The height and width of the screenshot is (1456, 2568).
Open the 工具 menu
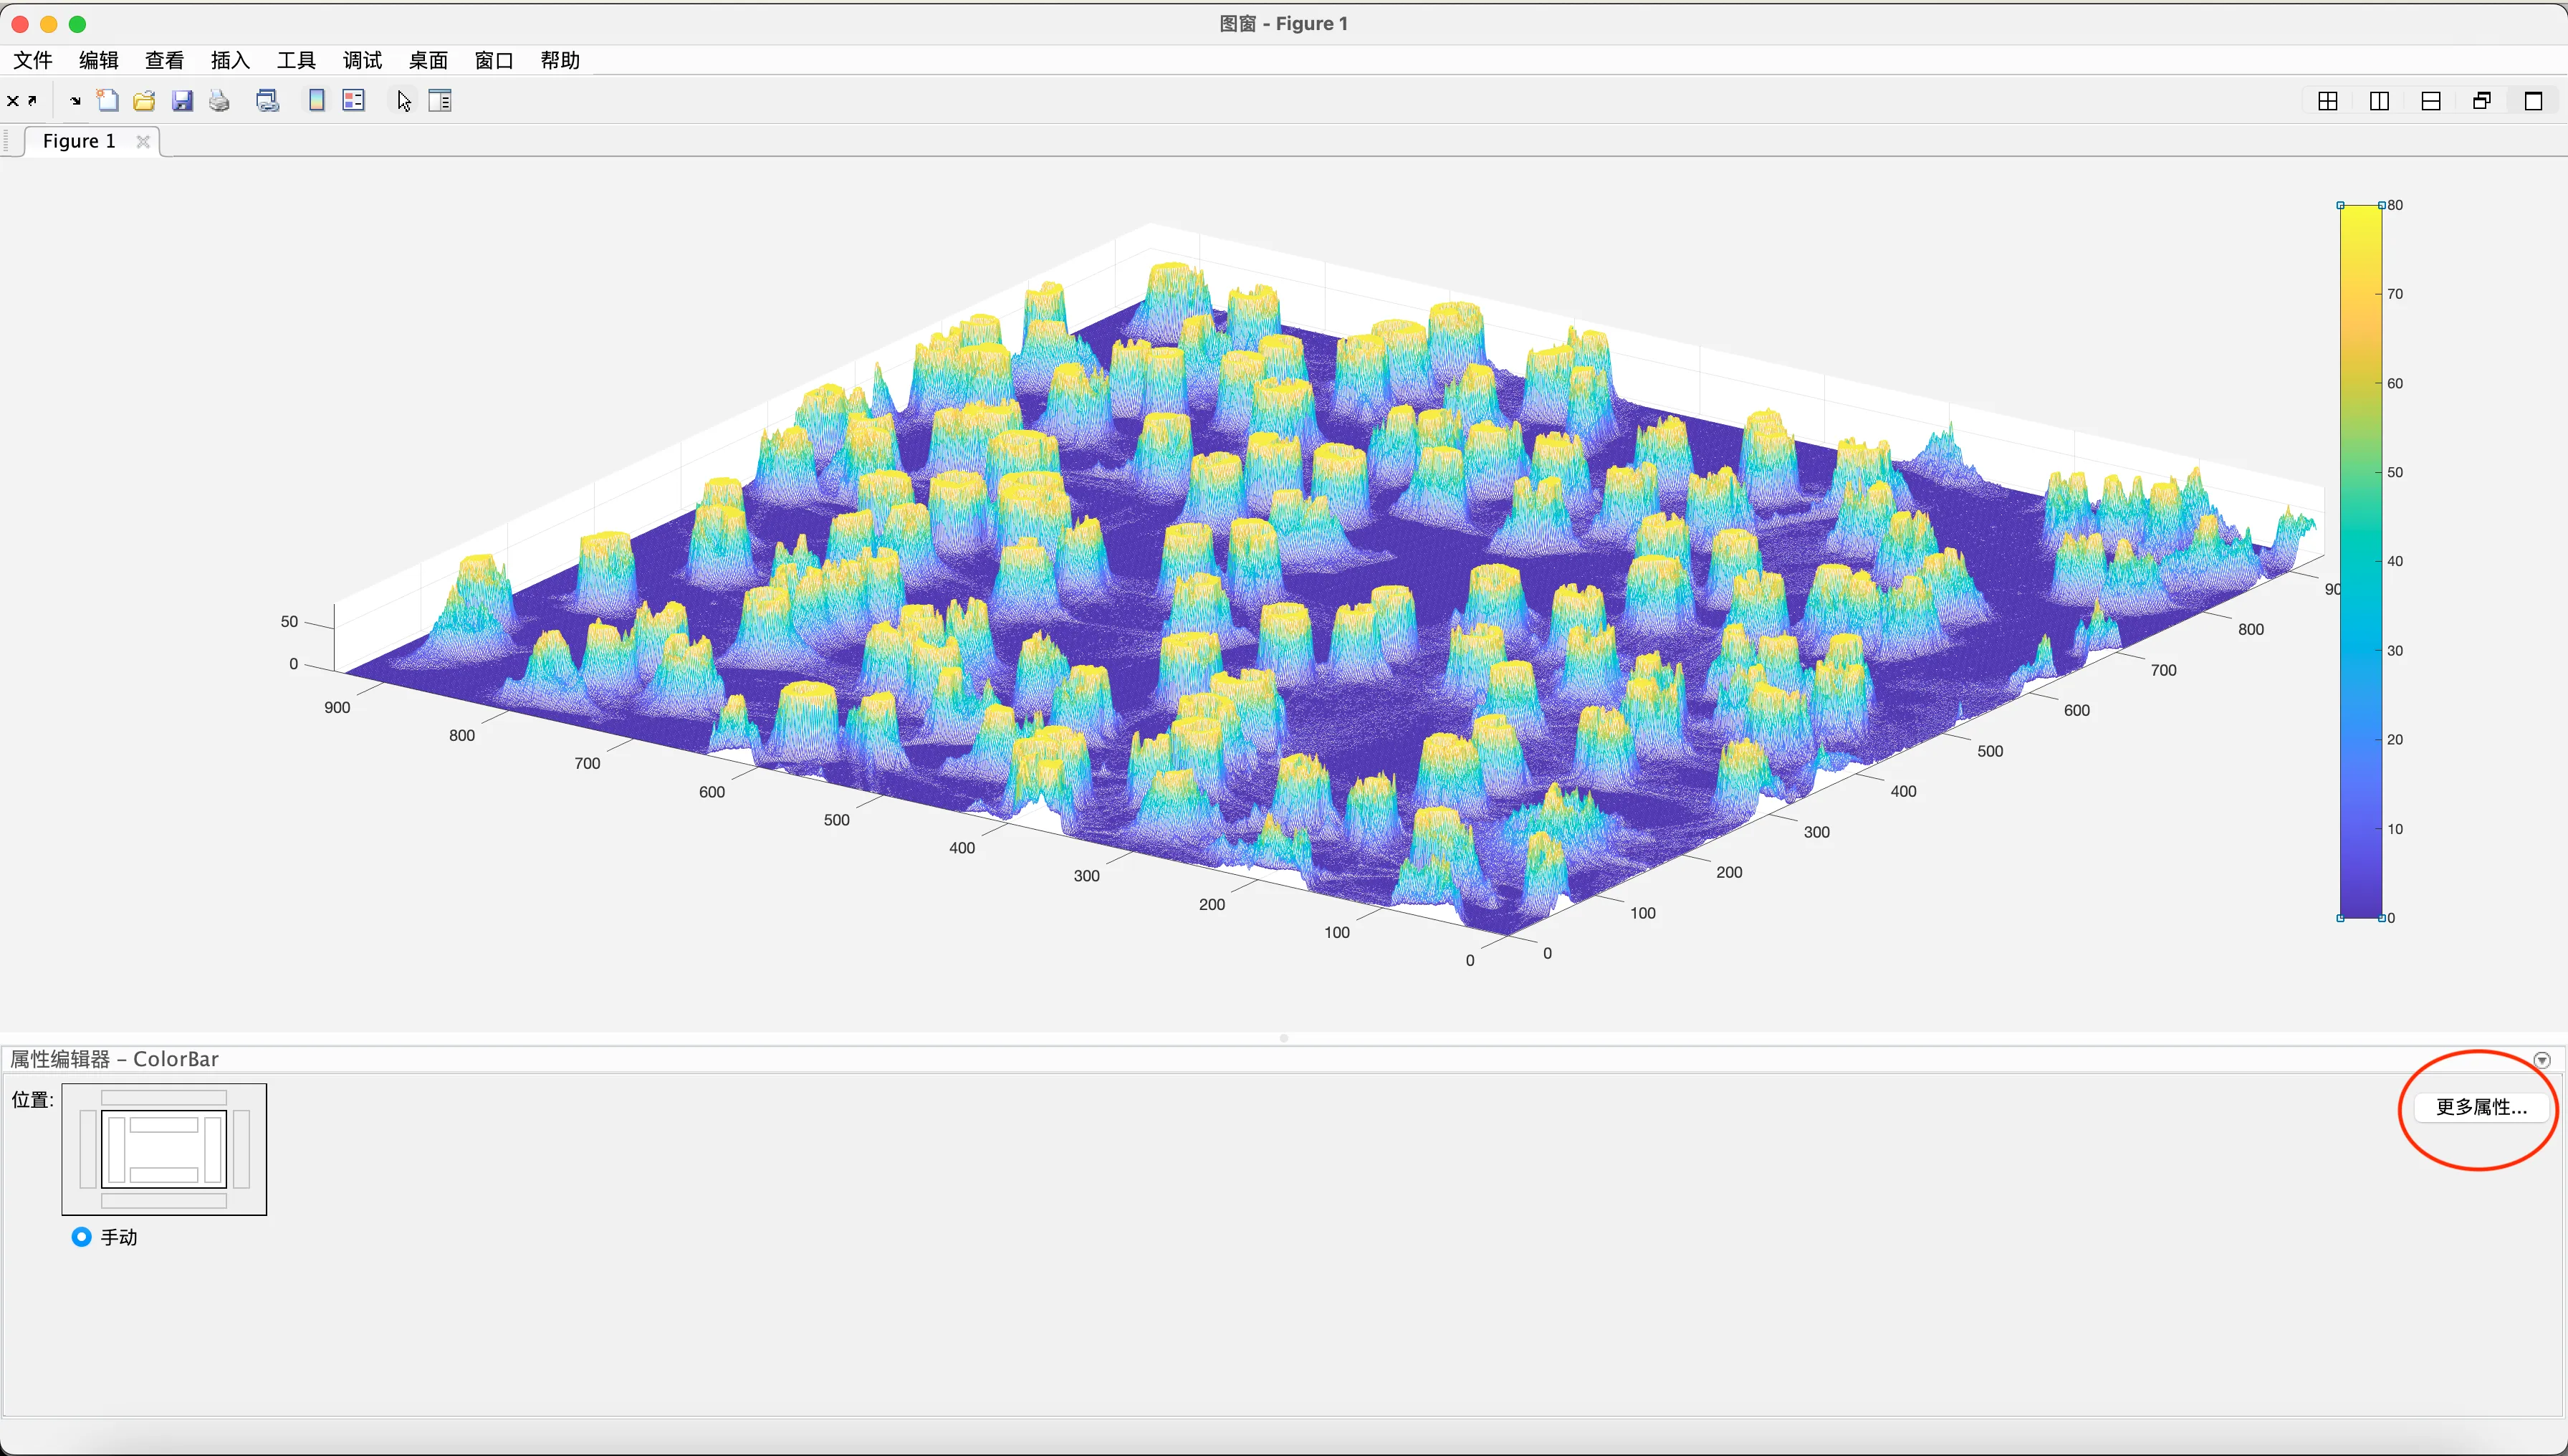point(296,60)
